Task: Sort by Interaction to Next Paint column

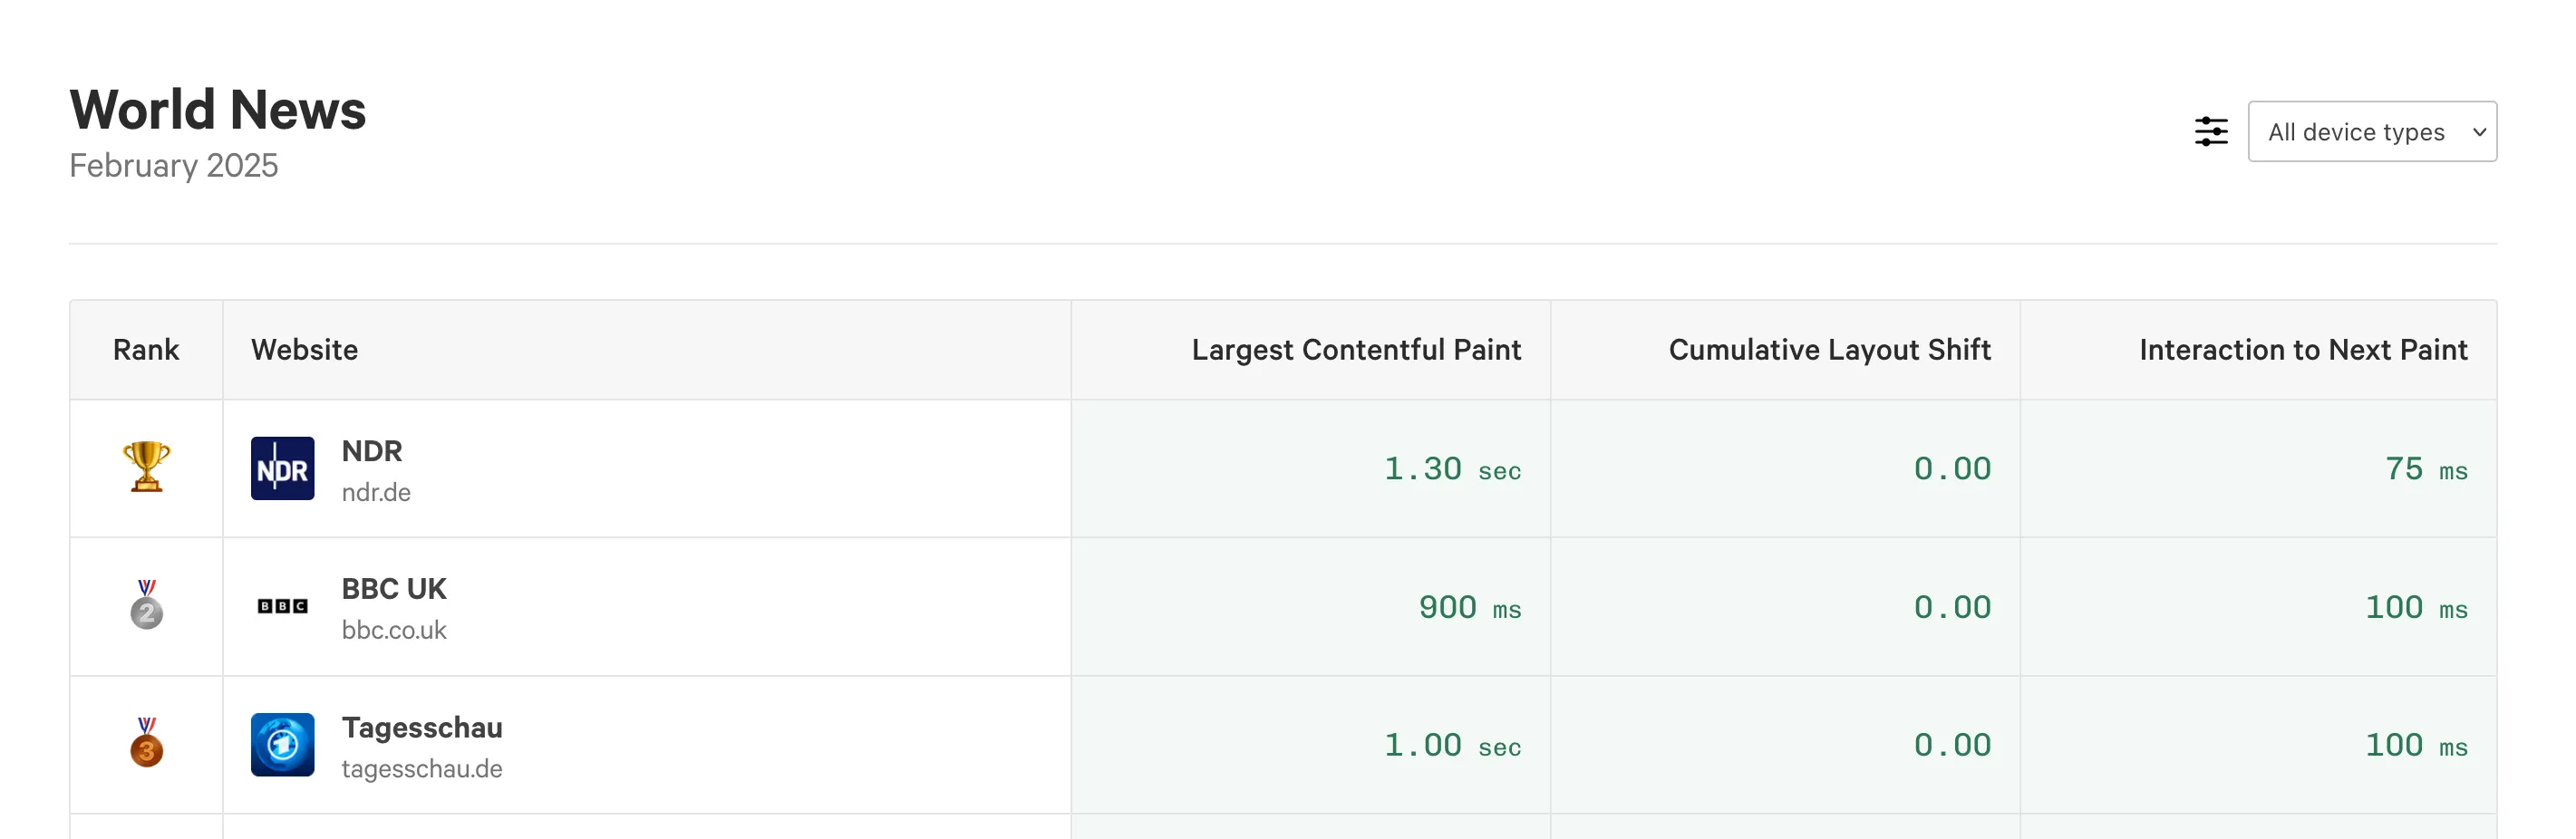Action: [2302, 349]
